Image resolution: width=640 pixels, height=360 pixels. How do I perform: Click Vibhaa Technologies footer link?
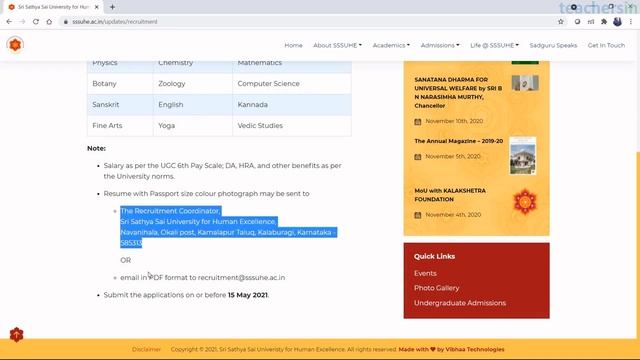click(x=475, y=349)
